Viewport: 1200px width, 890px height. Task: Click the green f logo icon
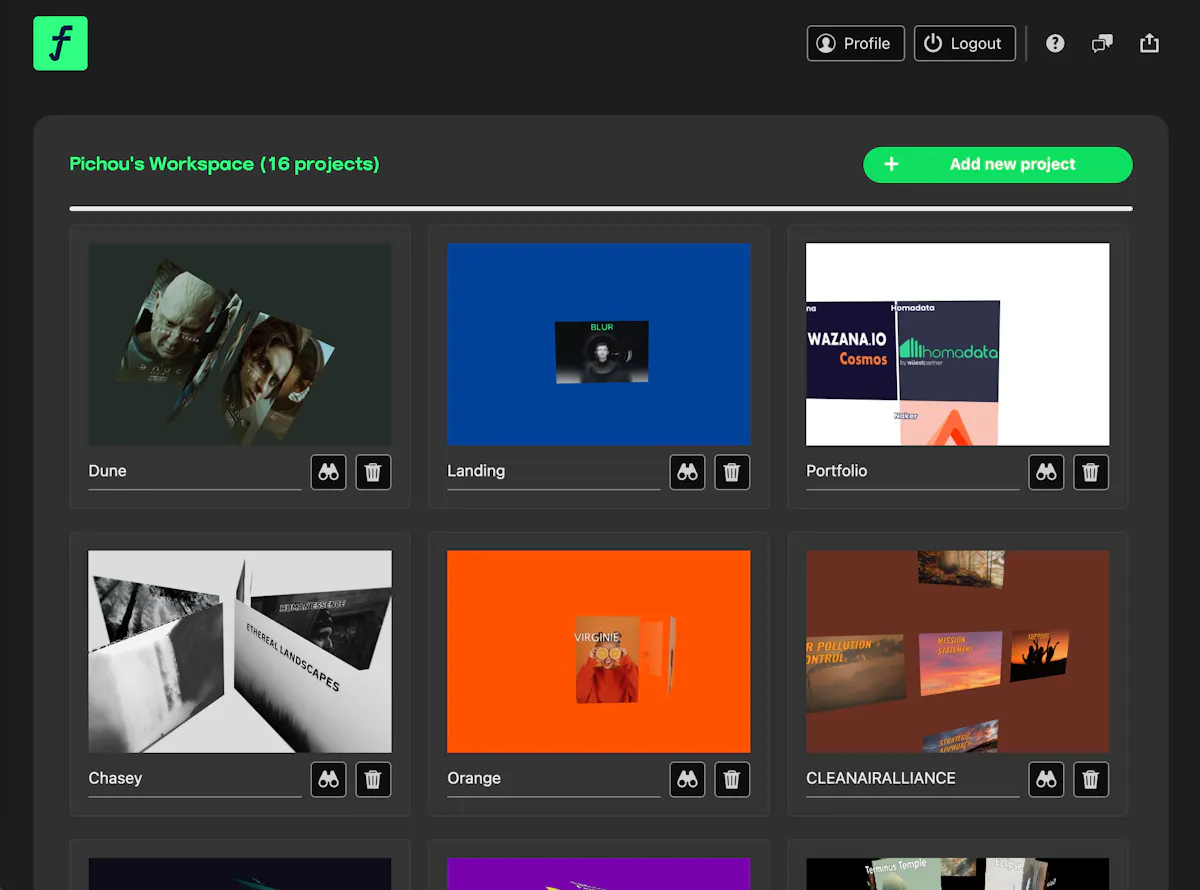pyautogui.click(x=60, y=43)
